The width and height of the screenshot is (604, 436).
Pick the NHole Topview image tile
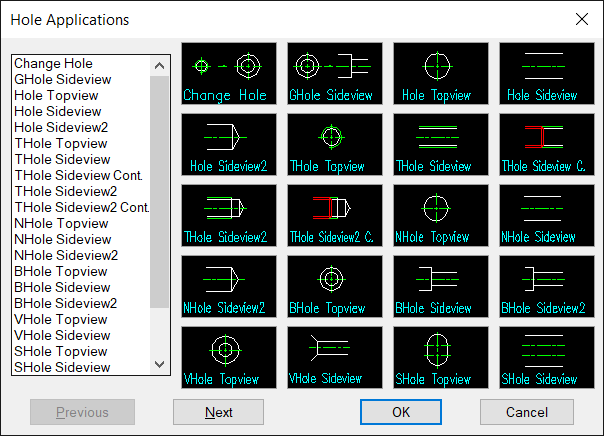click(x=441, y=215)
